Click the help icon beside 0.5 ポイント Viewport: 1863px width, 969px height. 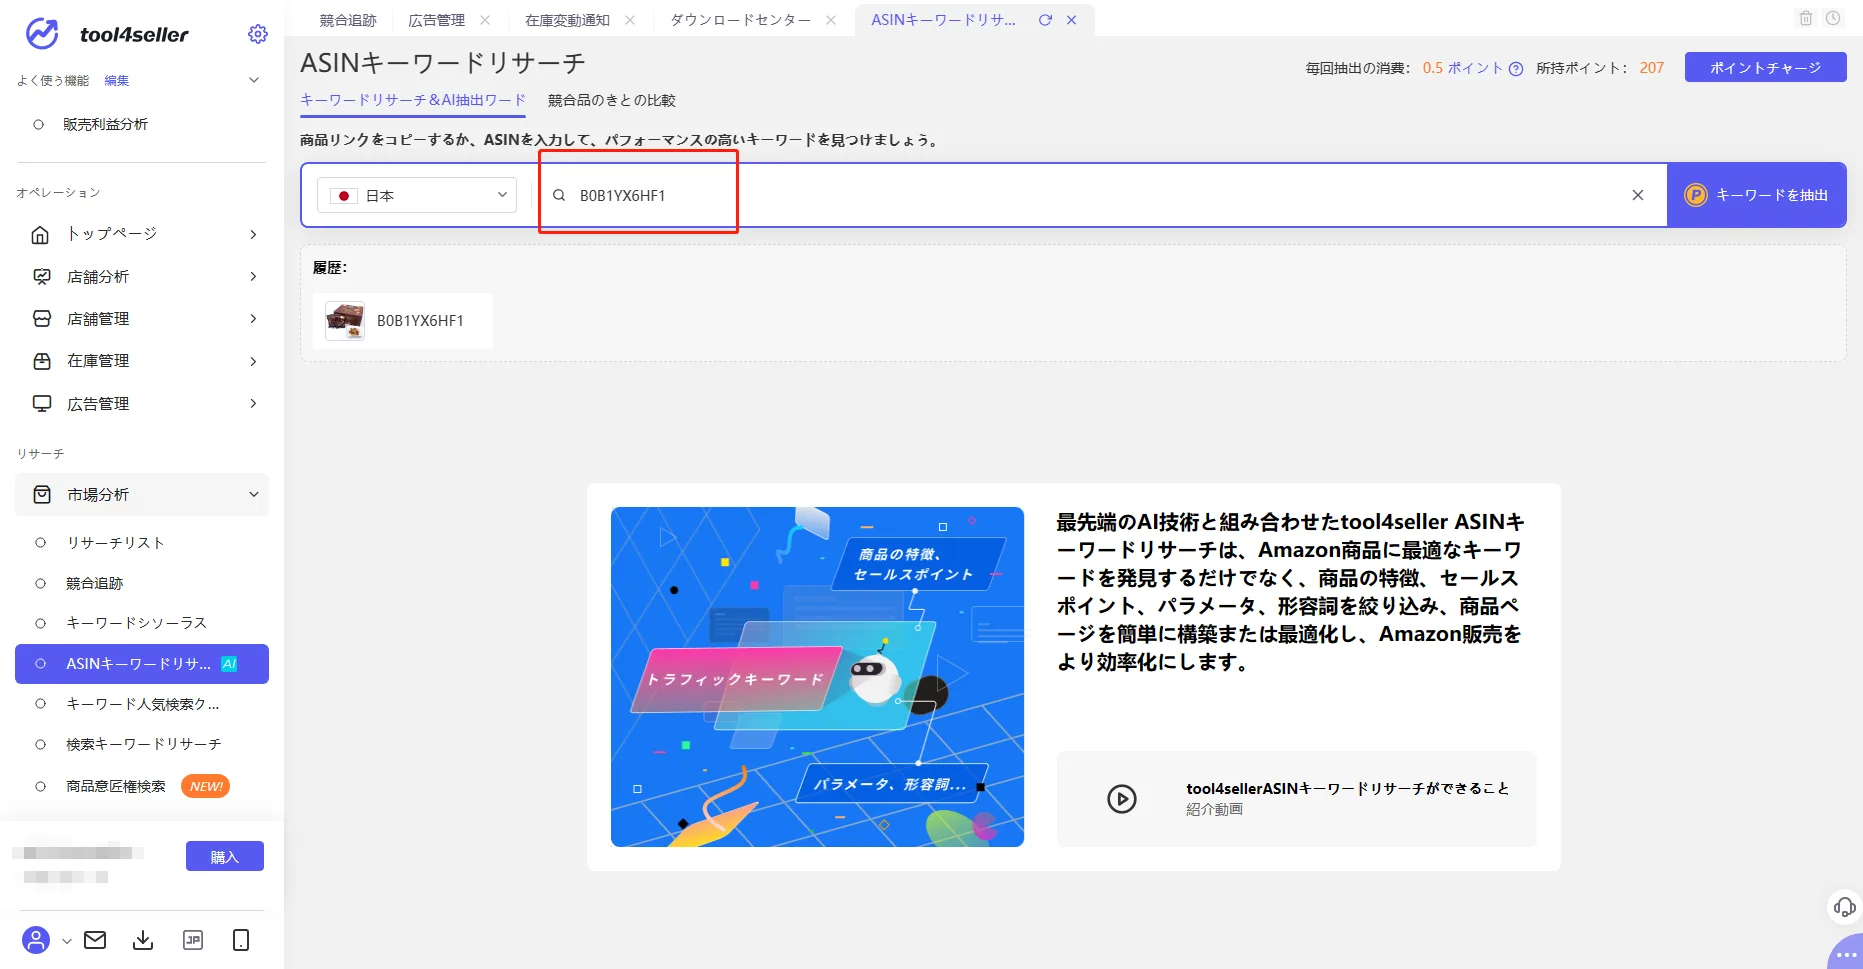1516,69
